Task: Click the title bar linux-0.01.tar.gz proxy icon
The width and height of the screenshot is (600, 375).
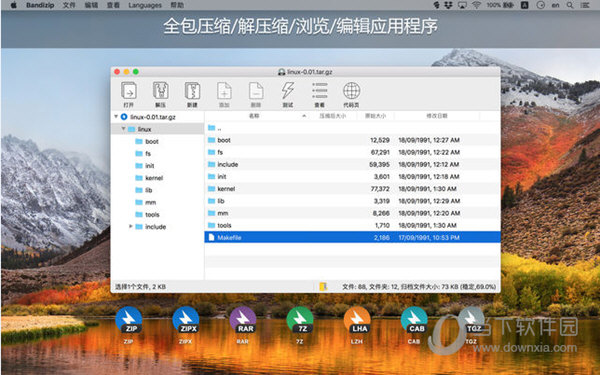Action: click(282, 72)
